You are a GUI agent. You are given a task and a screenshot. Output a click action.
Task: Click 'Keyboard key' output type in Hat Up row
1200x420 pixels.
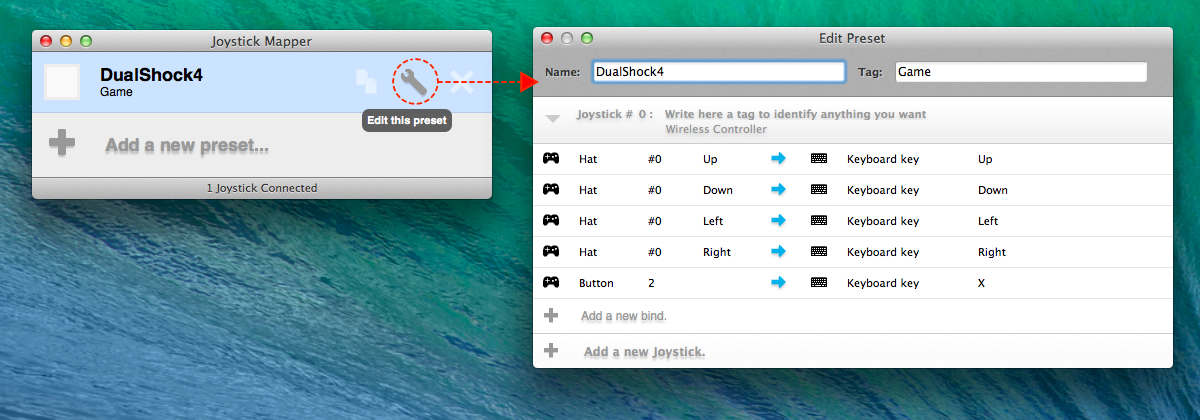(883, 159)
